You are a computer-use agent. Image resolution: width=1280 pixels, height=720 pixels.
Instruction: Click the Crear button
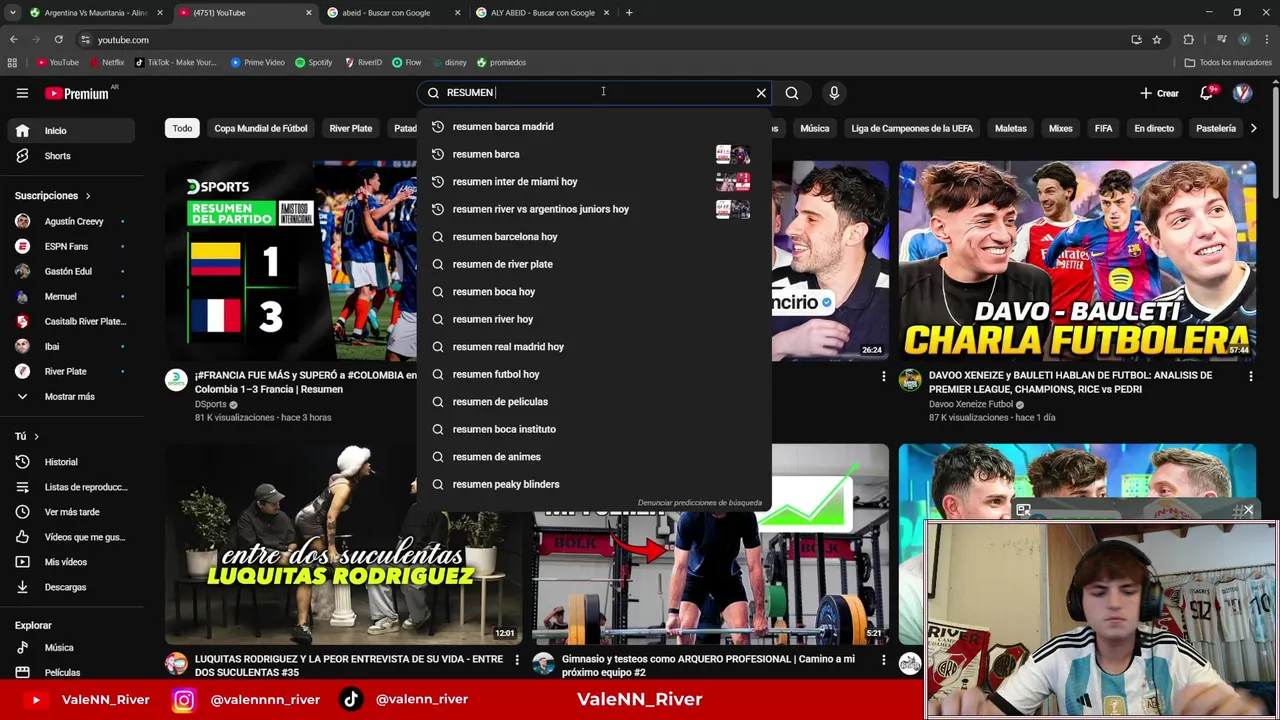point(1159,93)
